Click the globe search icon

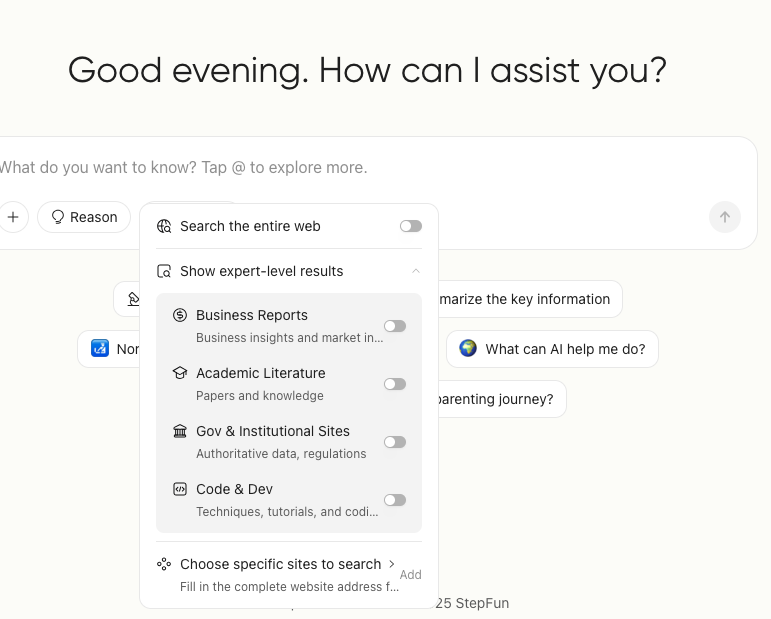[x=165, y=226]
